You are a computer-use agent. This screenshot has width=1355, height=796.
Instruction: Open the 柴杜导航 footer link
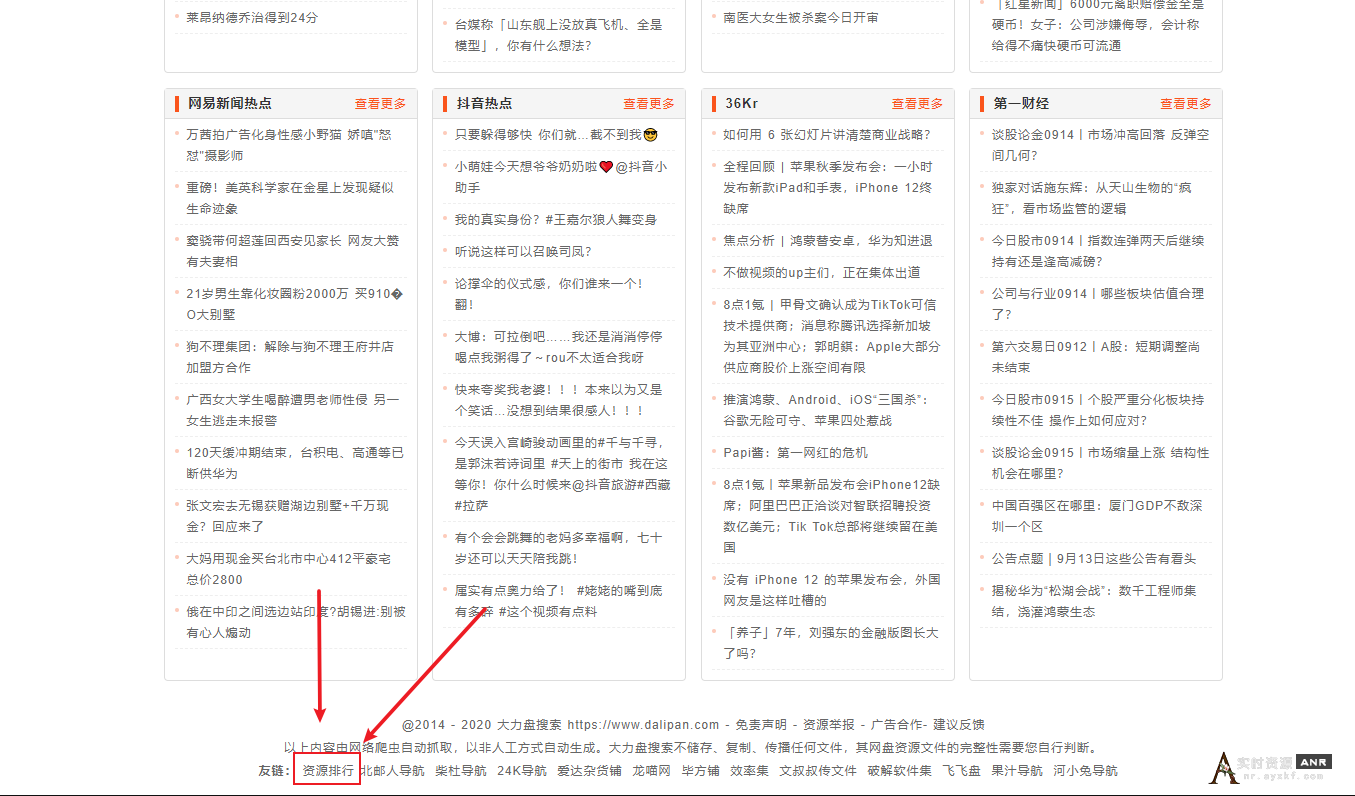pos(461,771)
